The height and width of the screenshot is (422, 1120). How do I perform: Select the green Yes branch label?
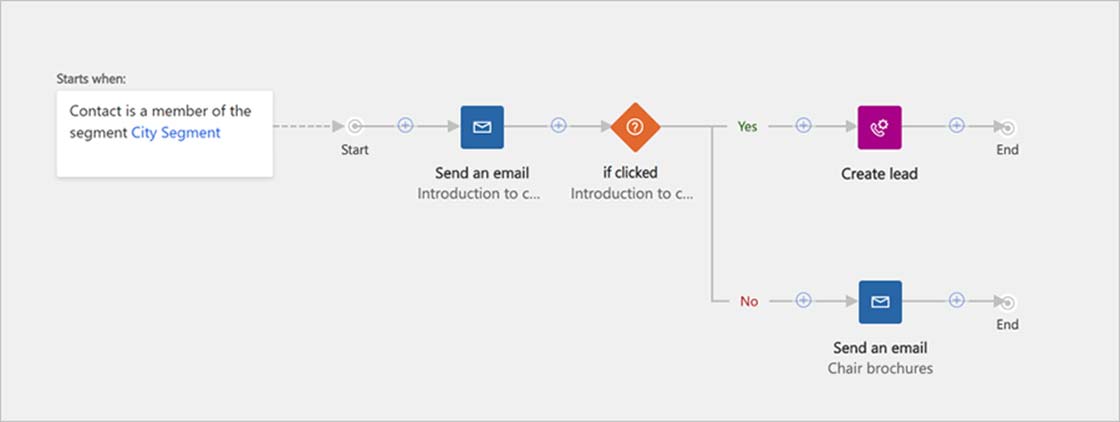[747, 126]
